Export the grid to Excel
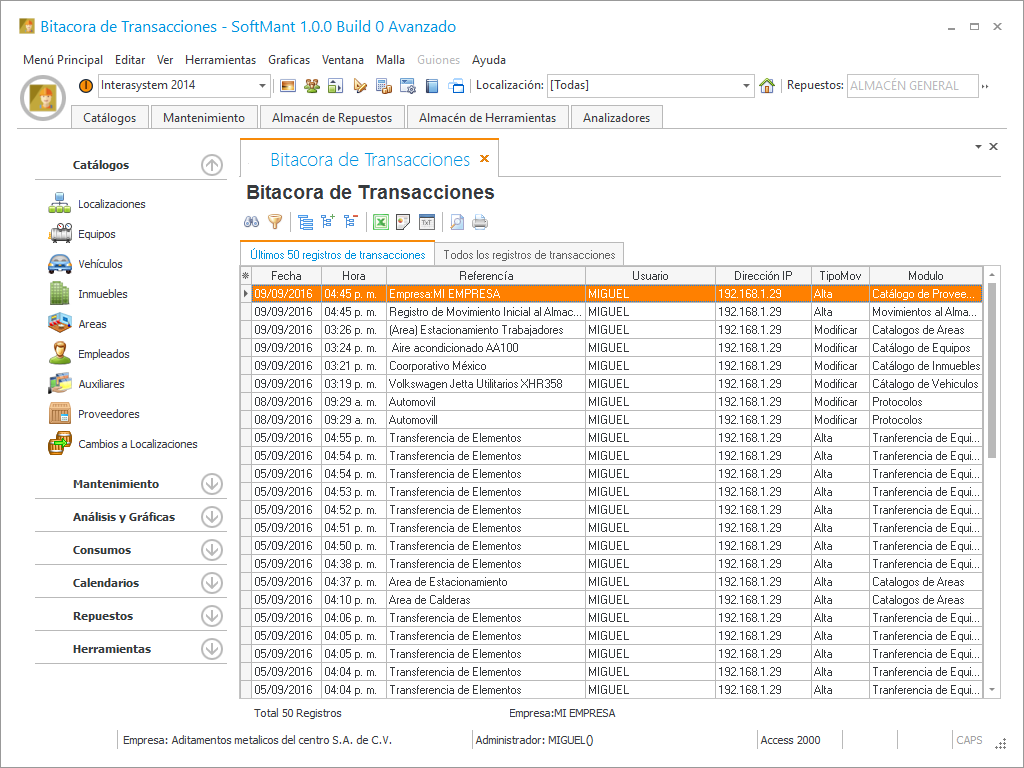1024x768 pixels. point(381,222)
